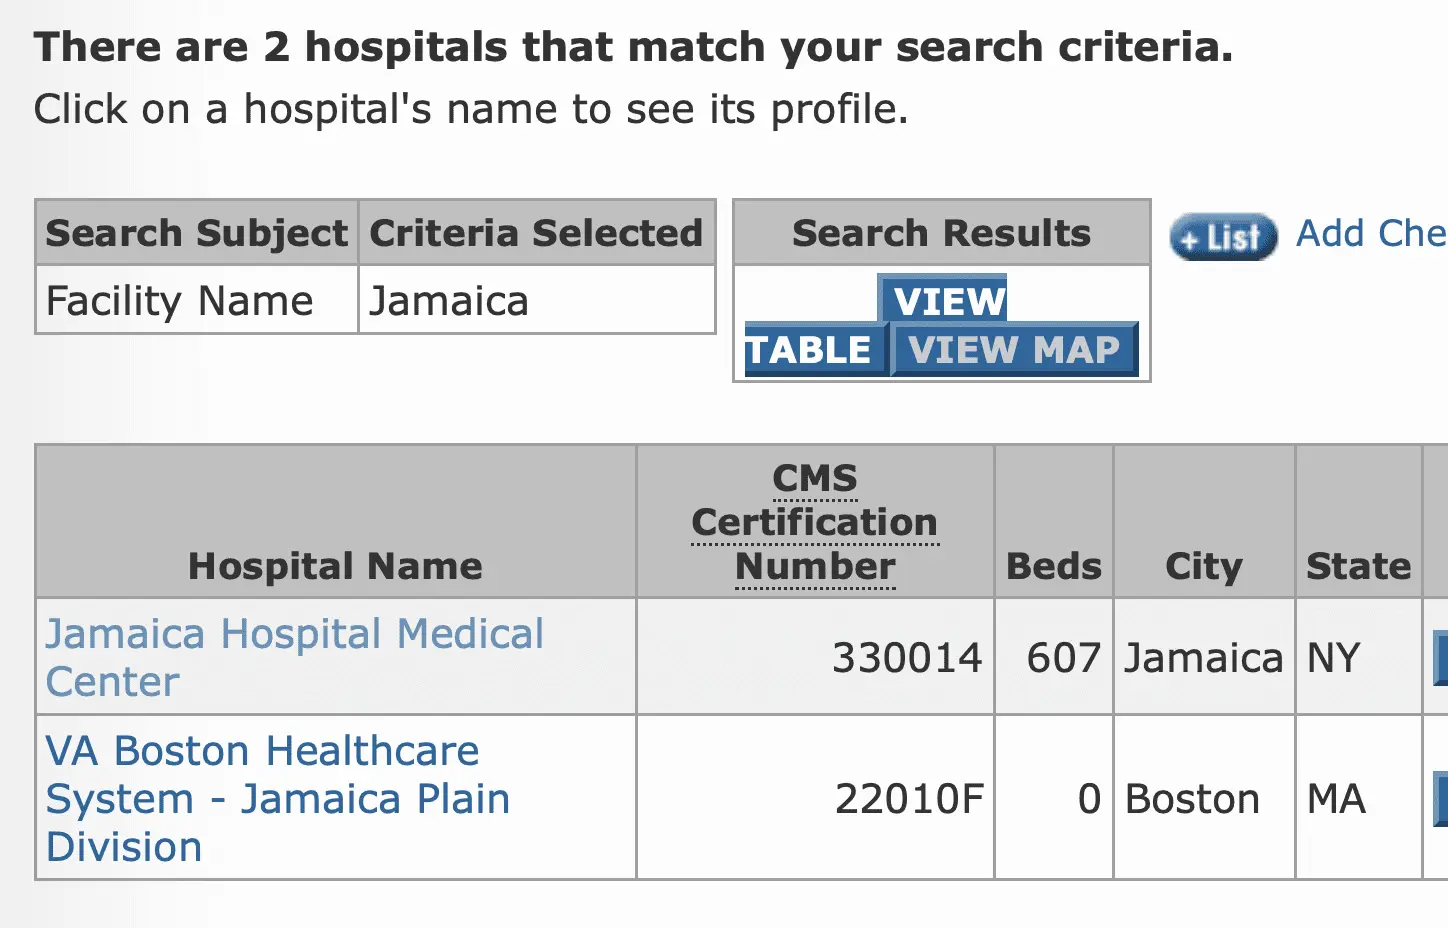Click the Beds column header
The width and height of the screenshot is (1448, 928).
click(x=1053, y=566)
